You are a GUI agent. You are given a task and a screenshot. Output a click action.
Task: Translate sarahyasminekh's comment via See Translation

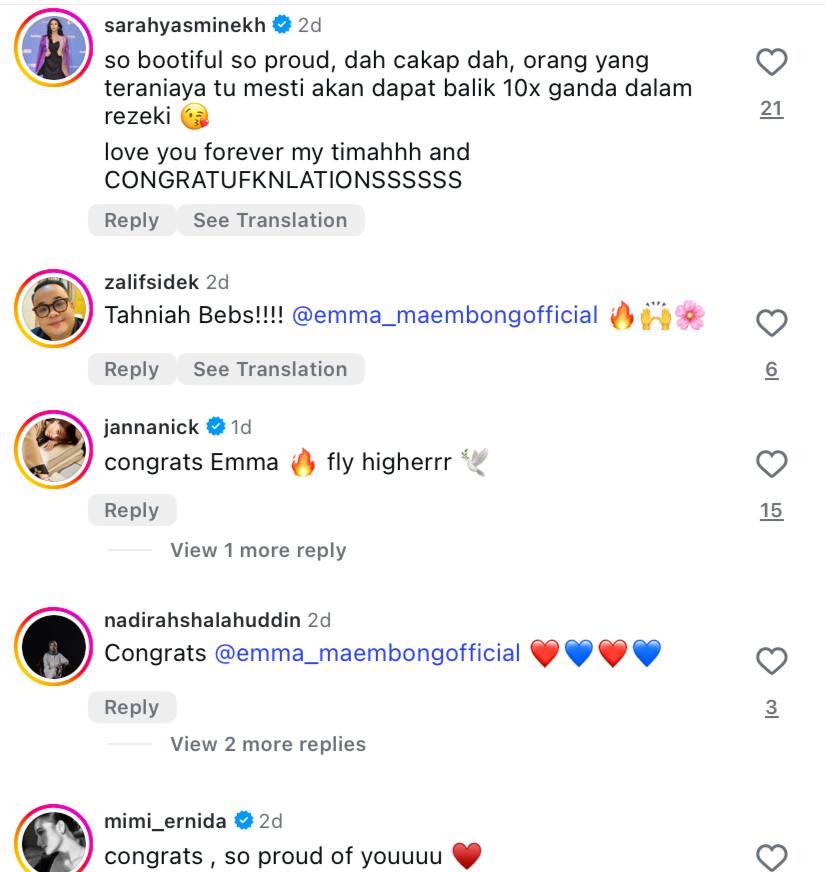[x=270, y=220]
